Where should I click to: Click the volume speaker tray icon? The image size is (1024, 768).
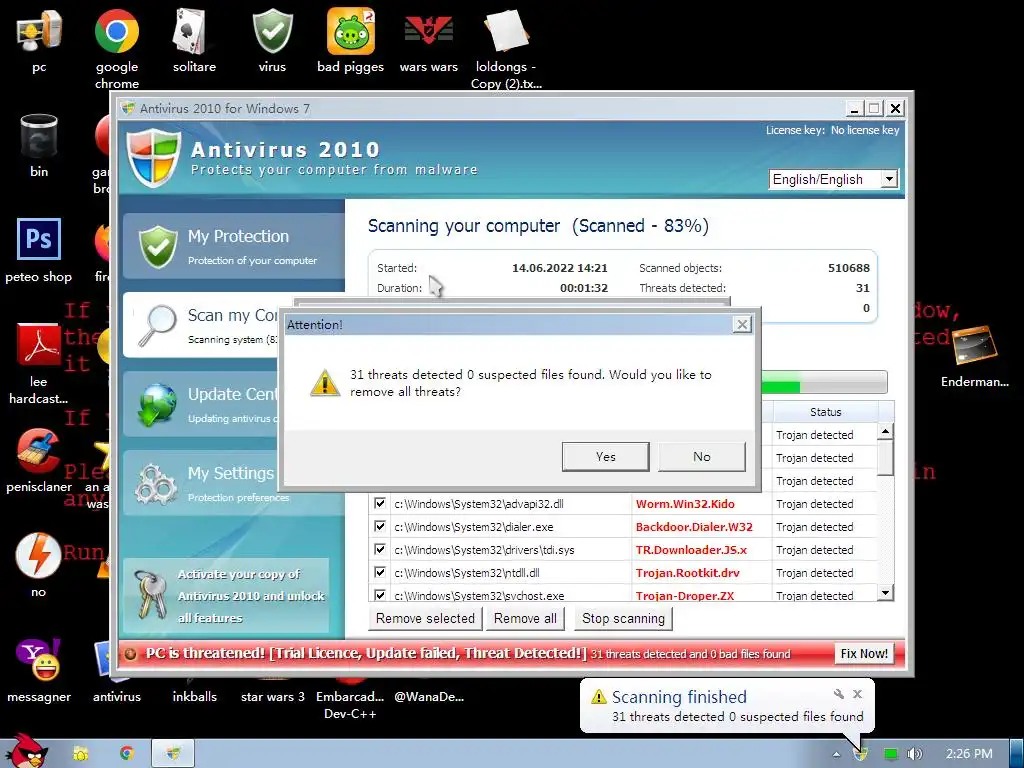[x=914, y=754]
